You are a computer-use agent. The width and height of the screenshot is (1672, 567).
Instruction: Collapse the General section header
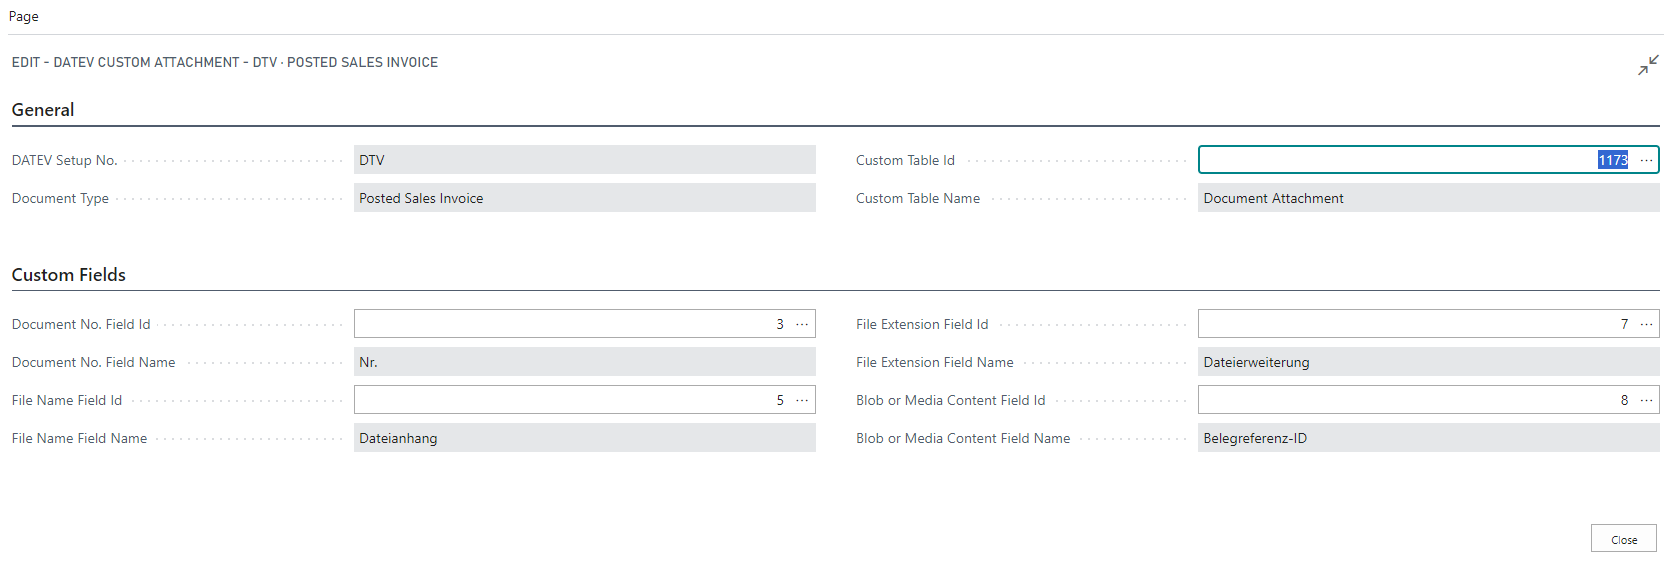(43, 110)
